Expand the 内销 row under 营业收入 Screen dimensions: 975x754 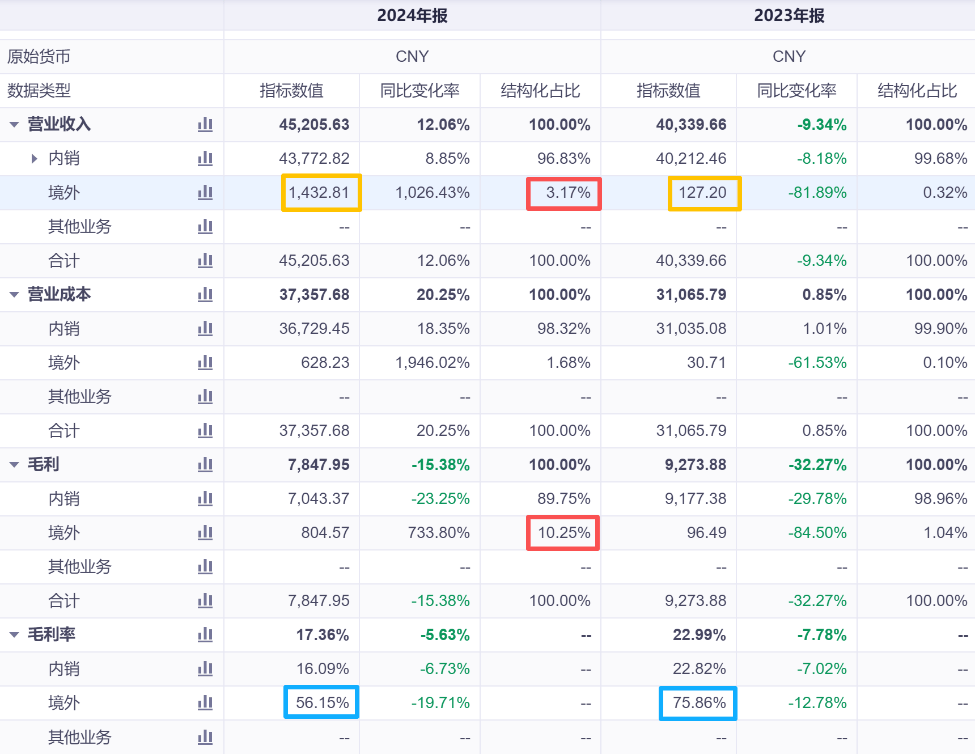pos(34,158)
